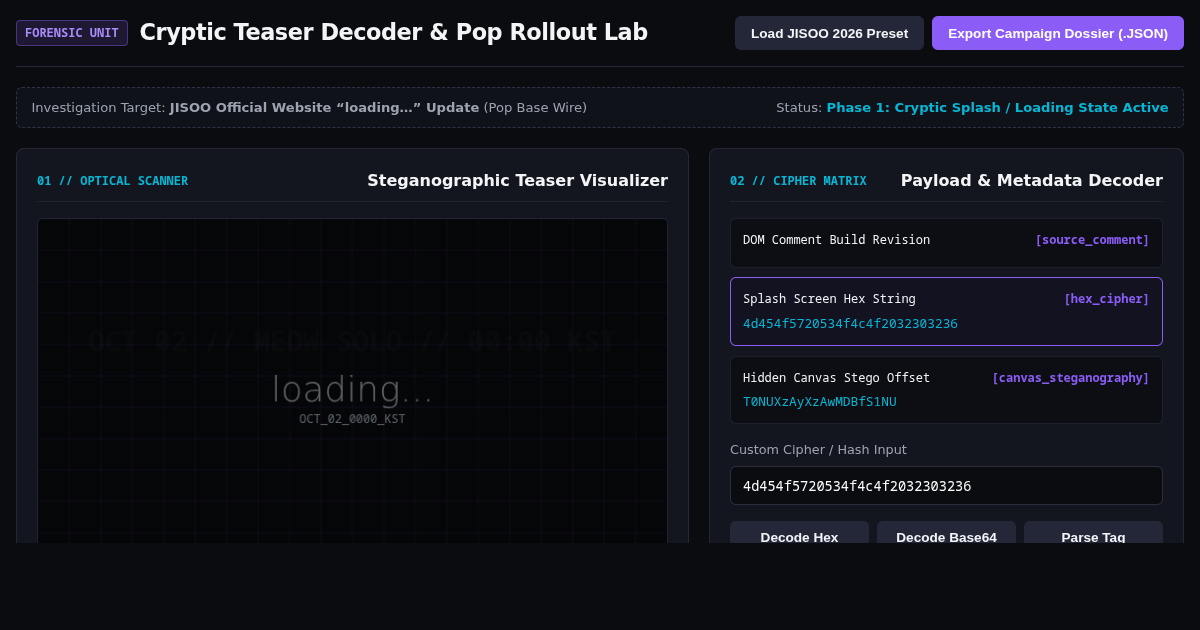Click the [hex_cipher] tag label
This screenshot has height=630, width=1200.
click(1106, 299)
